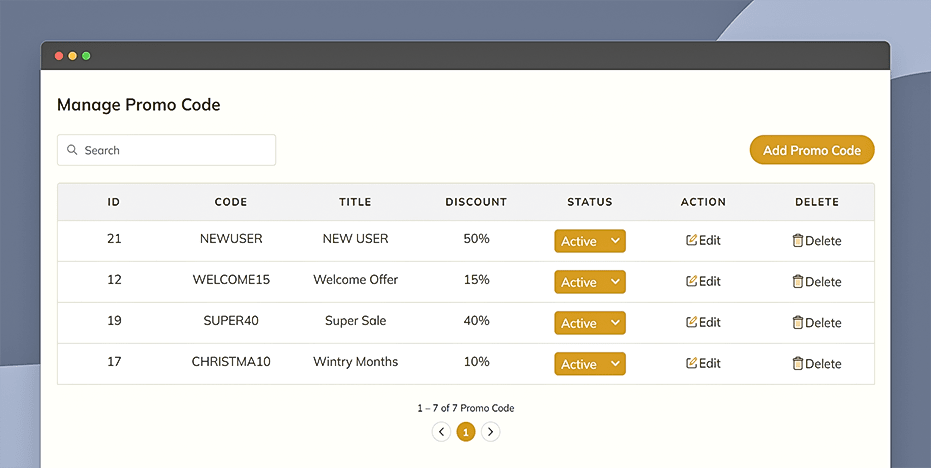Click the trash icon in the SUPER40 row
Image resolution: width=931 pixels, height=468 pixels.
coord(798,322)
